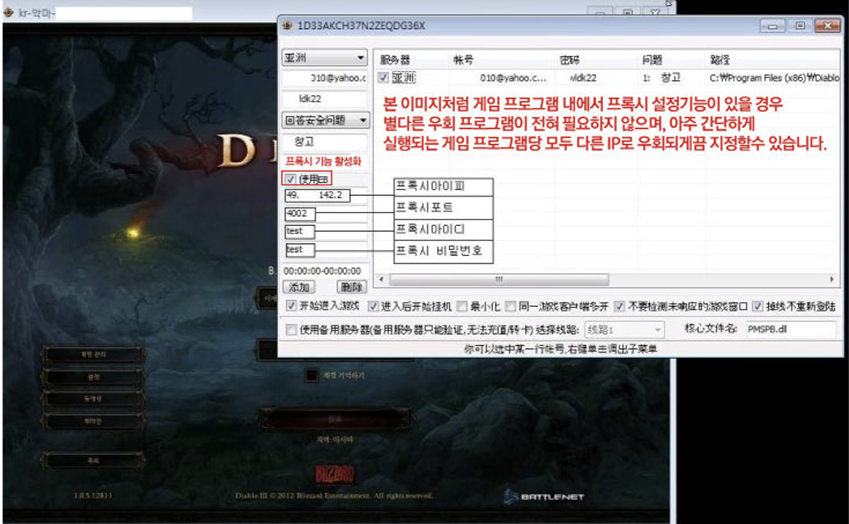This screenshot has height=524, width=849.
Task: Toggle the 亚洲 account row checkbox
Action: point(383,78)
